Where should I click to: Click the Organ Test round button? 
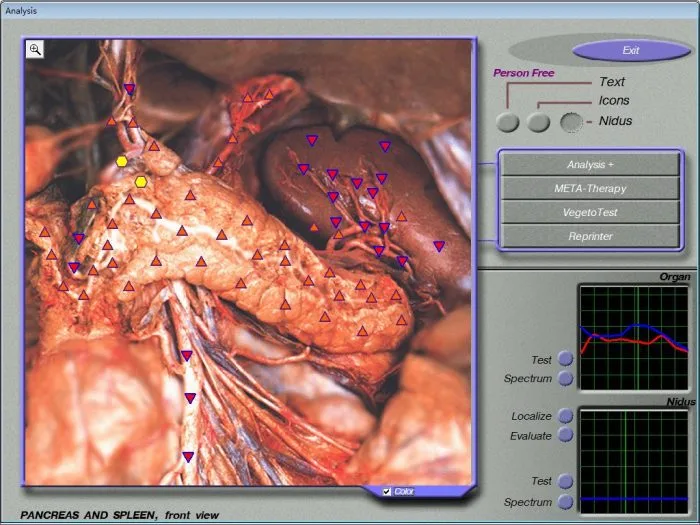pos(566,358)
